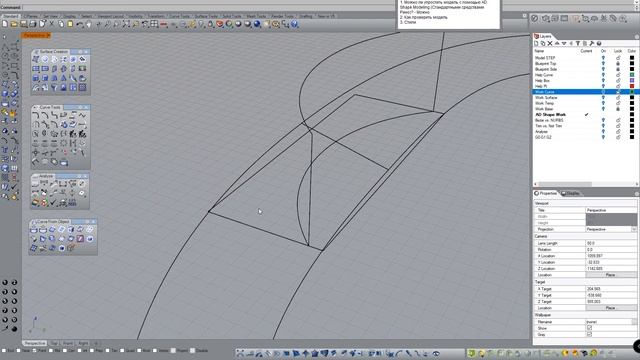The width and height of the screenshot is (640, 360).
Task: Click the Layers panel help icon
Action: pyautogui.click(x=599, y=43)
